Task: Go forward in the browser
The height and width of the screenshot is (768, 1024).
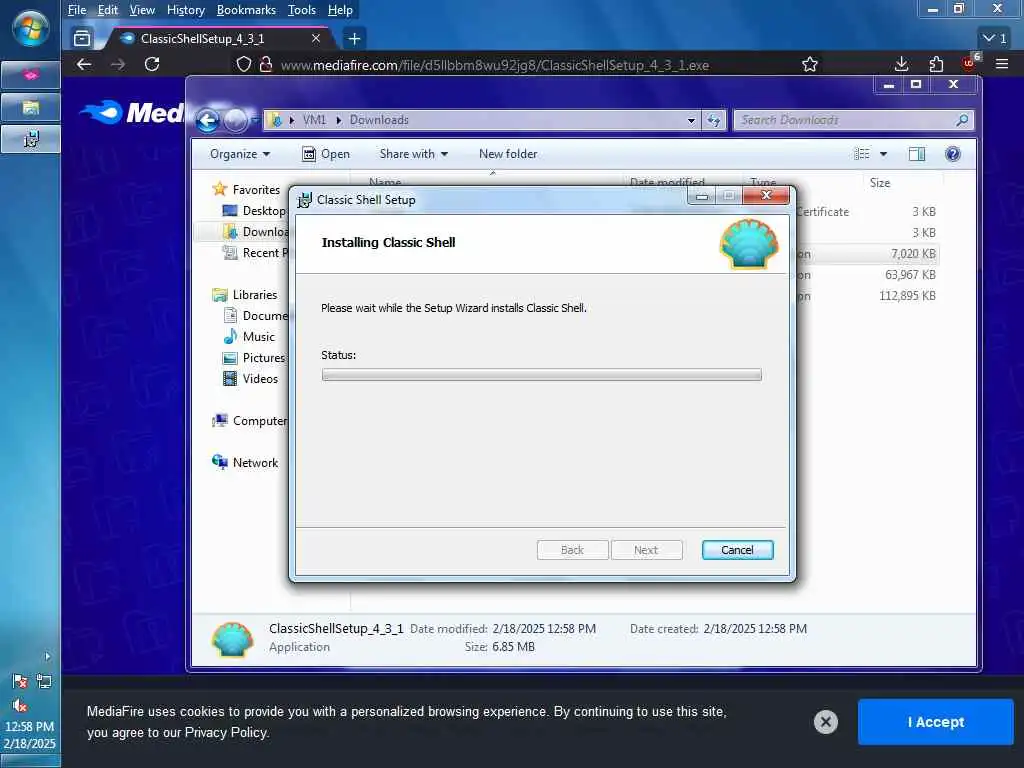Action: [x=118, y=64]
